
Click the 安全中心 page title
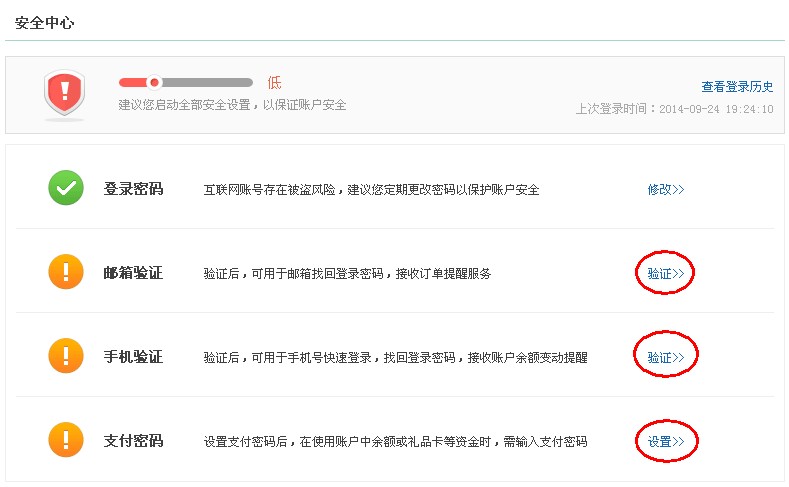click(x=45, y=23)
